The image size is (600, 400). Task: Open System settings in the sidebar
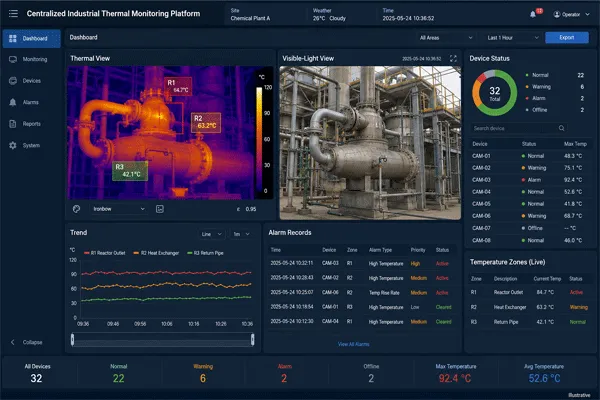pos(31,145)
